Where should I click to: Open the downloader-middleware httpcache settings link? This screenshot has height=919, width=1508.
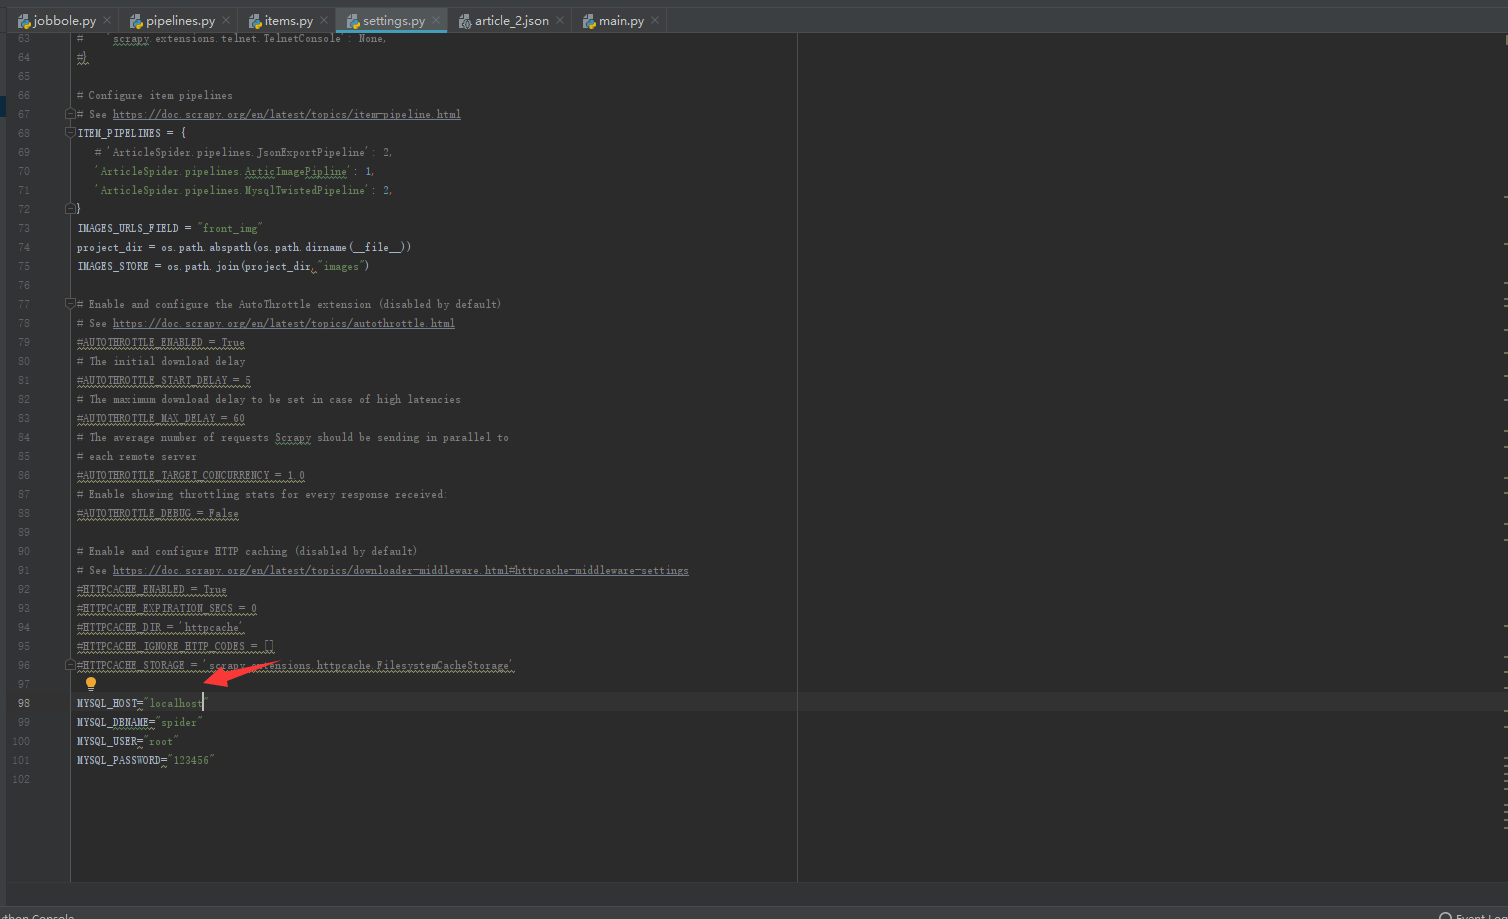(x=400, y=571)
